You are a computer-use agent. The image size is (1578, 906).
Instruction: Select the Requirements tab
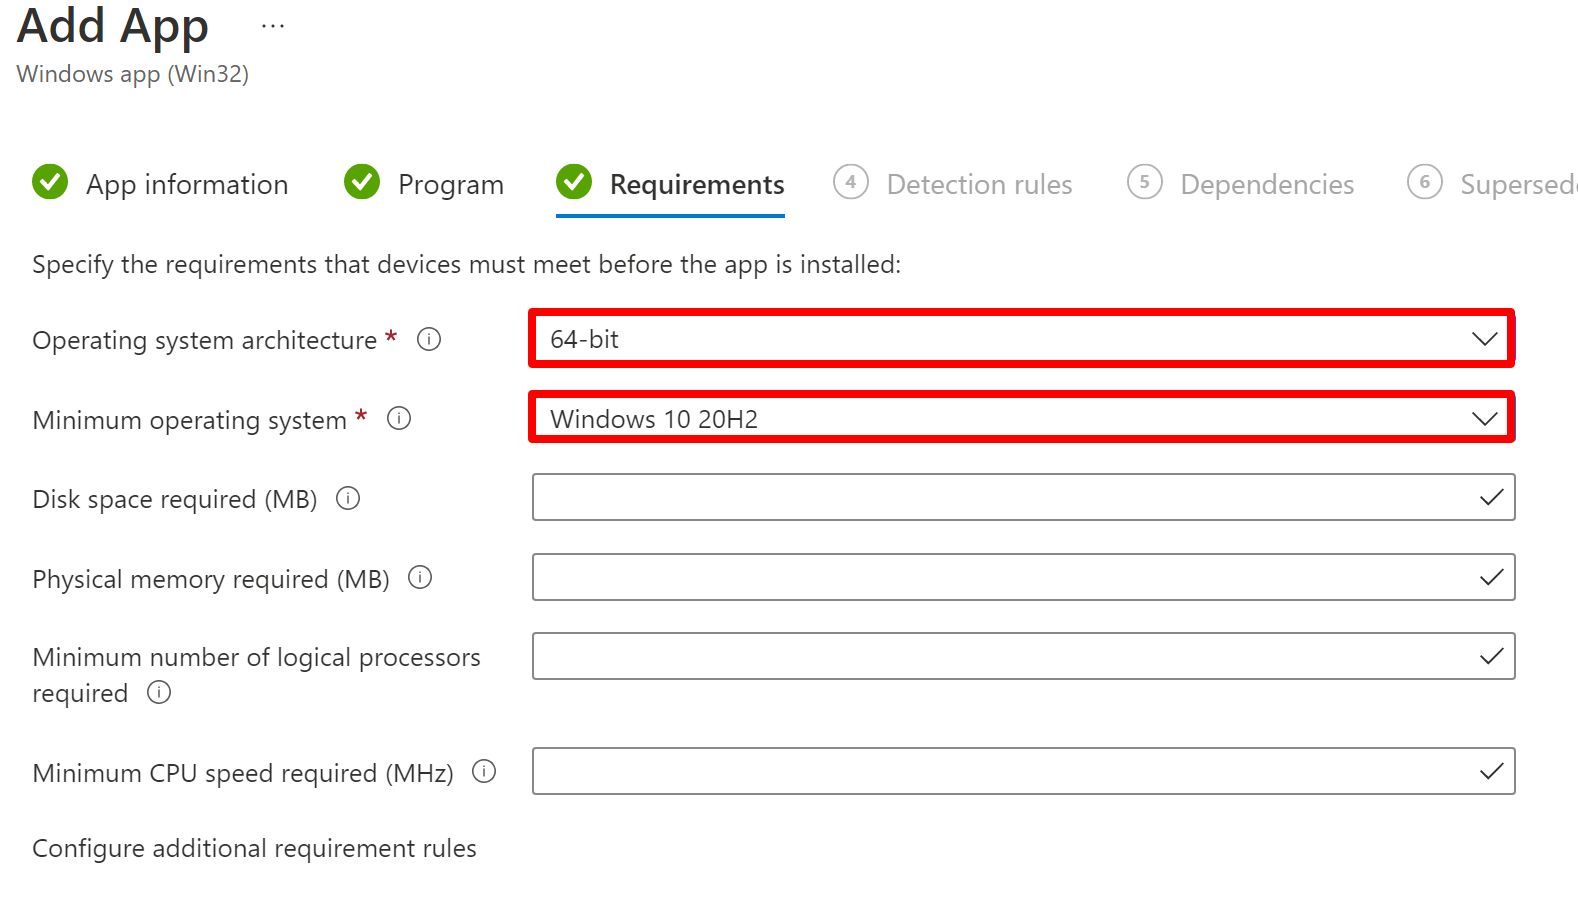point(696,185)
